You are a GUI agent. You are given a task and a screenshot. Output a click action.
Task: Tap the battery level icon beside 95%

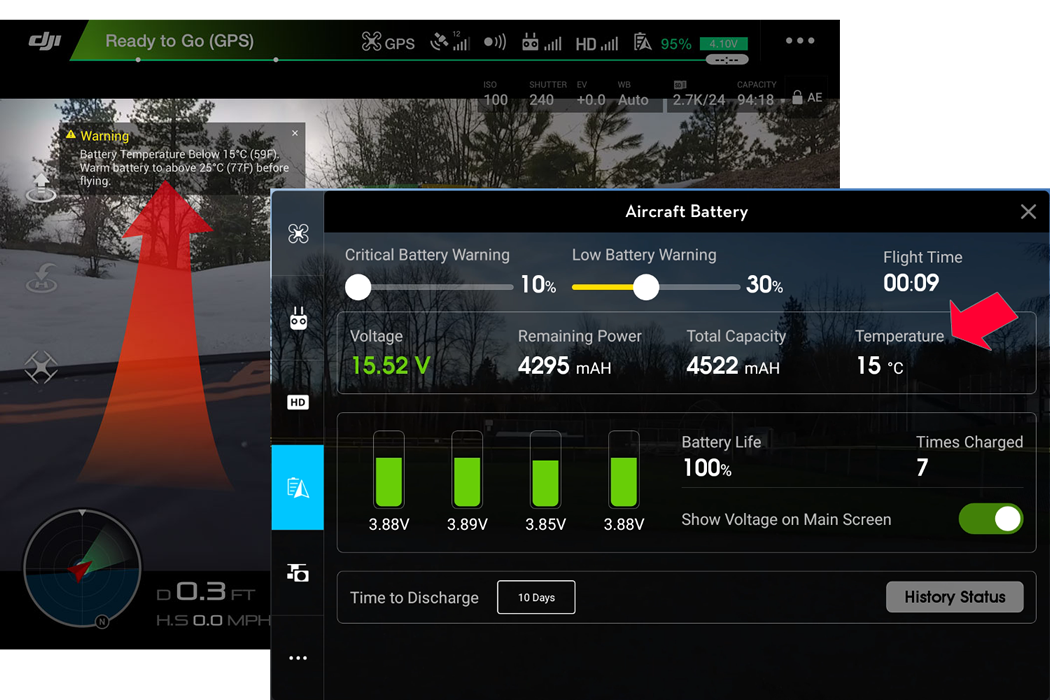click(642, 42)
